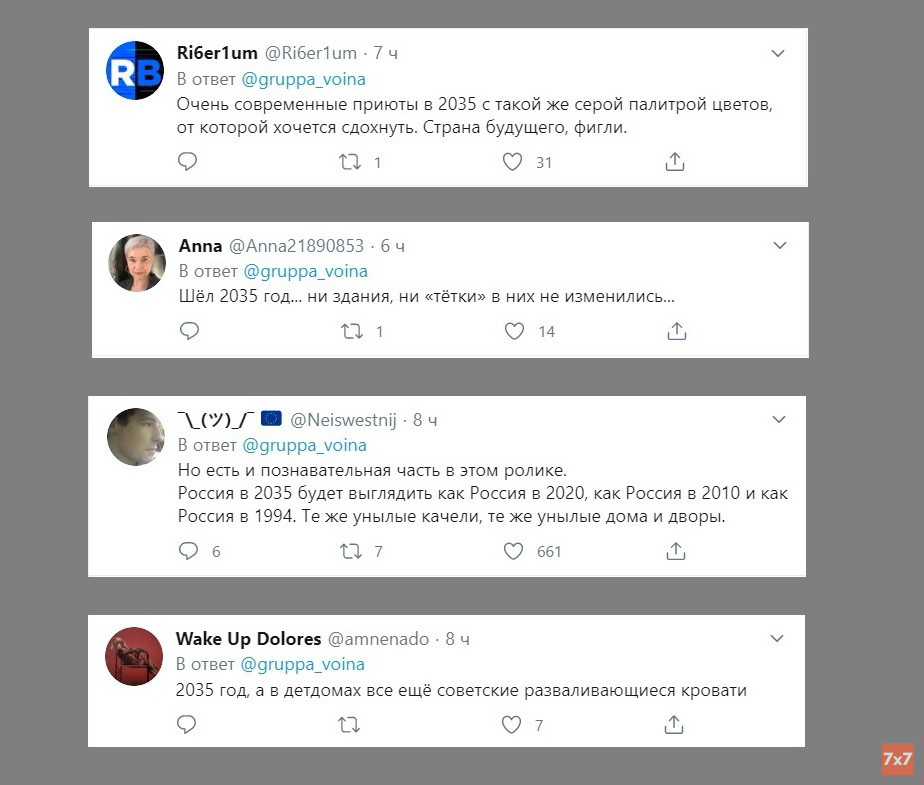The height and width of the screenshot is (785, 924).
Task: Click Ri6er1um's RB avatar
Action: point(135,70)
